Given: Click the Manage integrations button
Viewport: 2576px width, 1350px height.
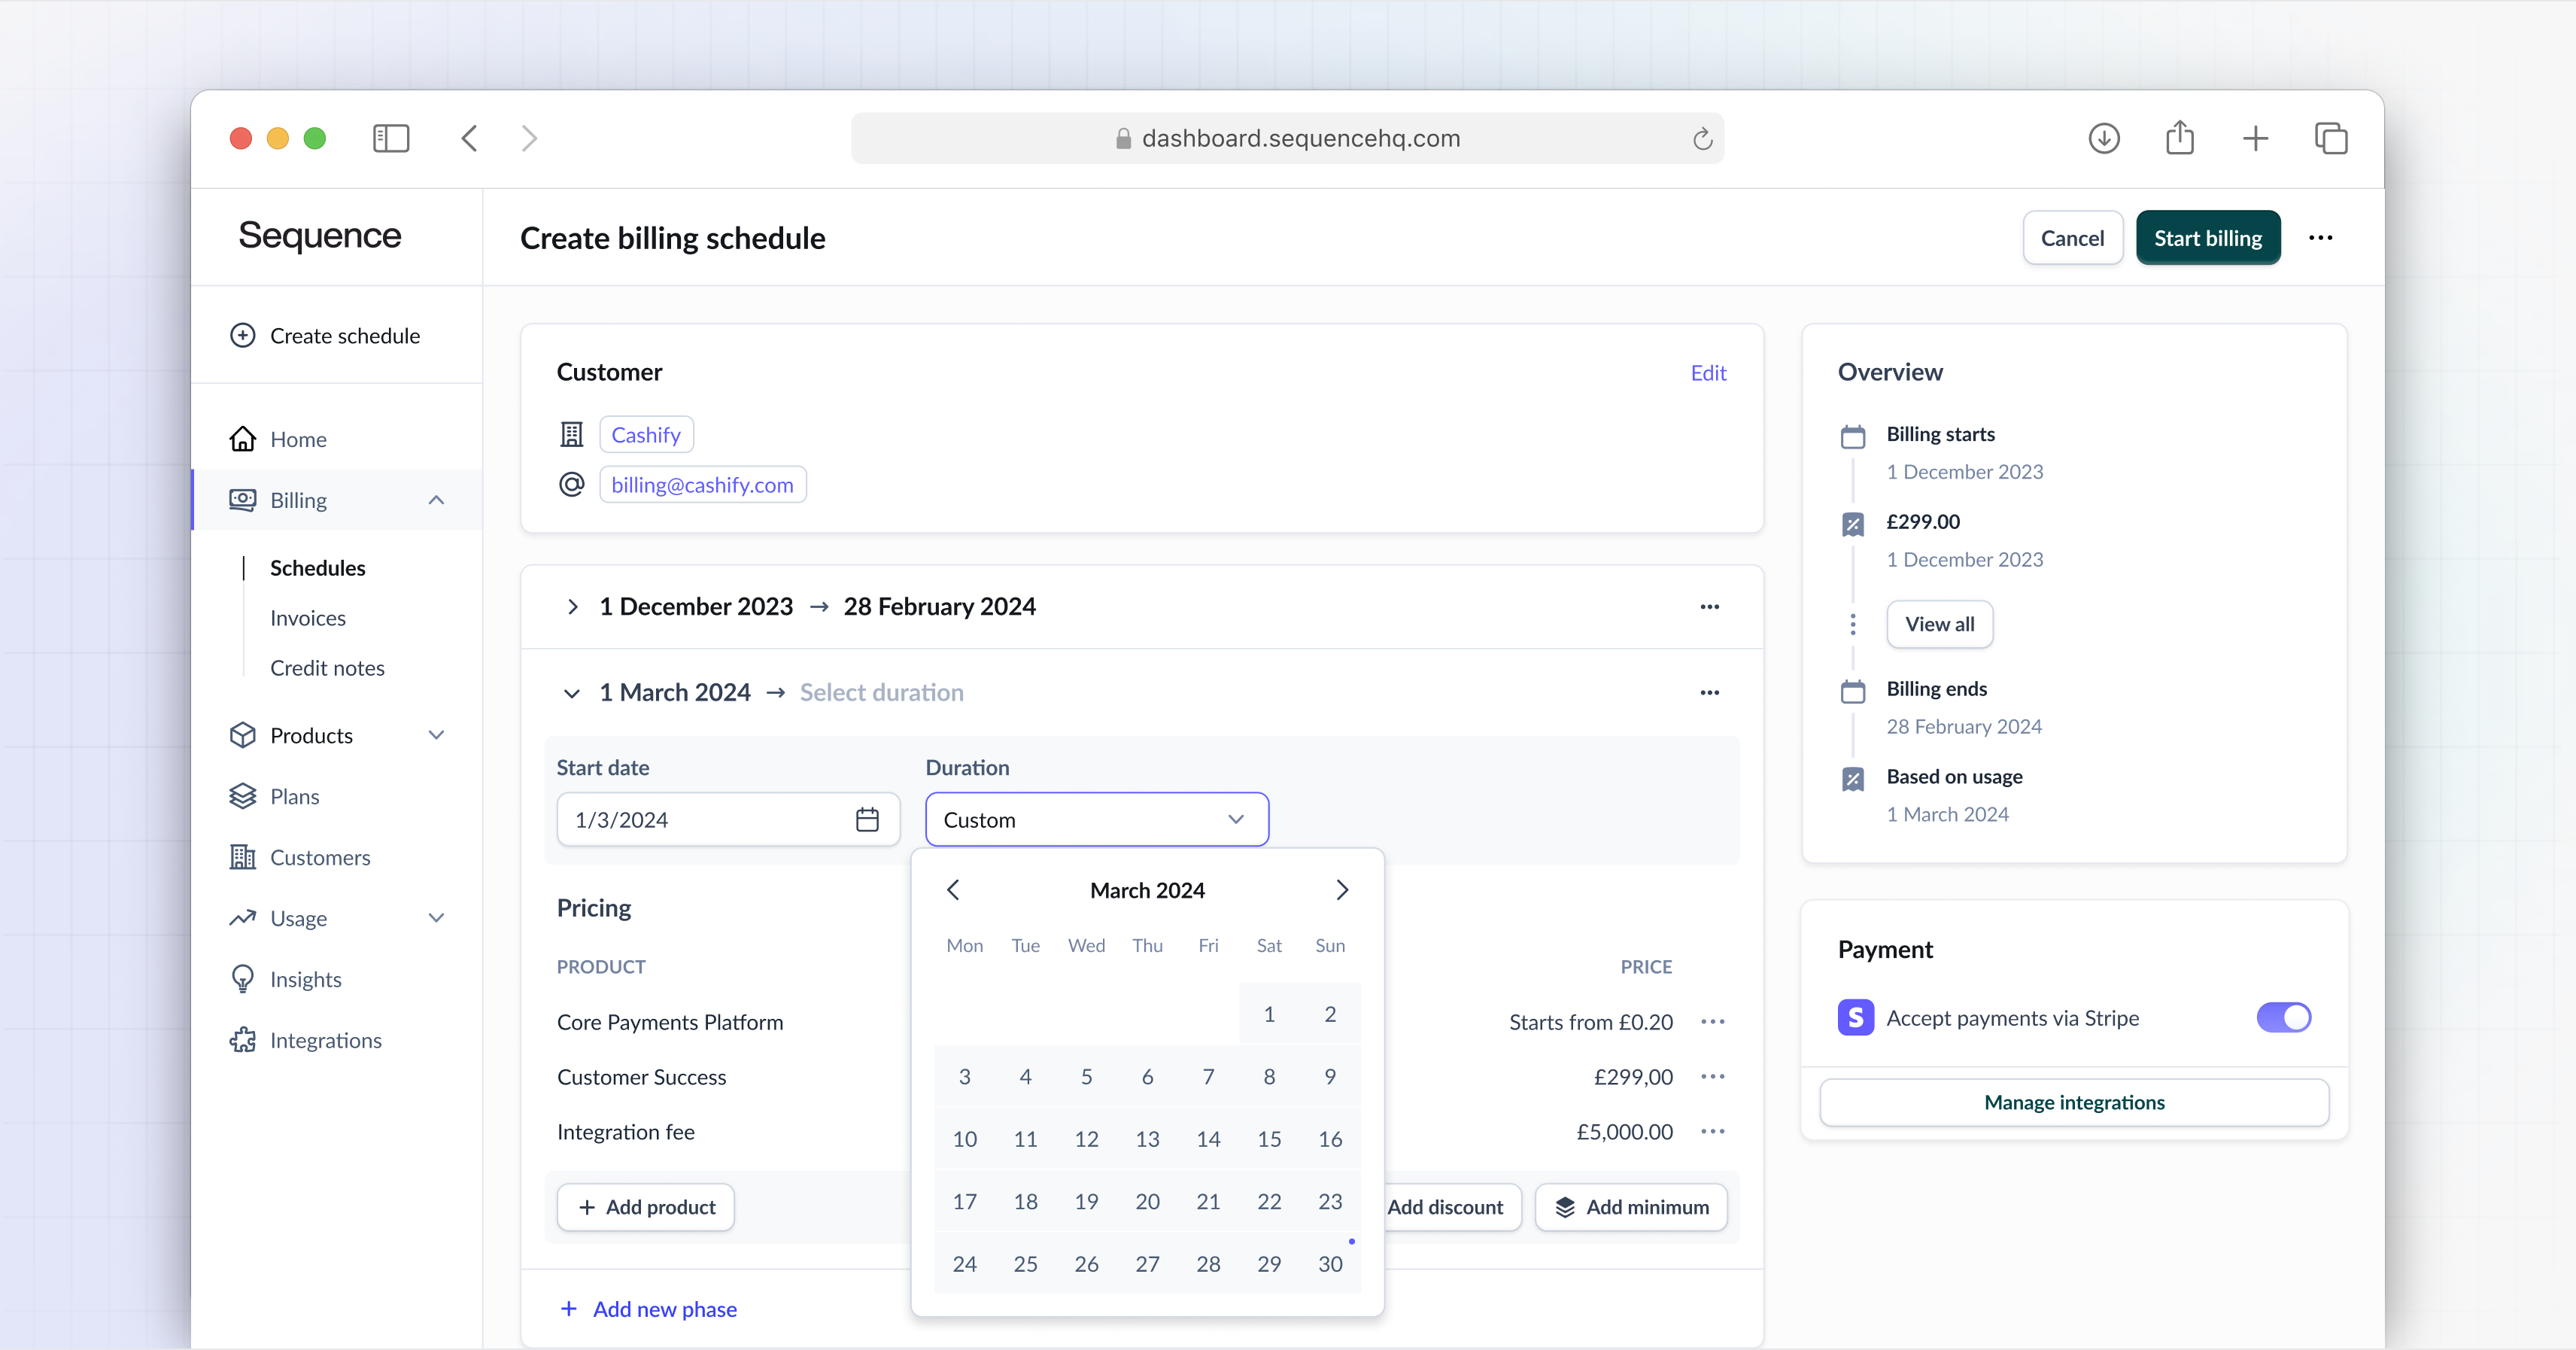Looking at the screenshot, I should pyautogui.click(x=2074, y=1102).
